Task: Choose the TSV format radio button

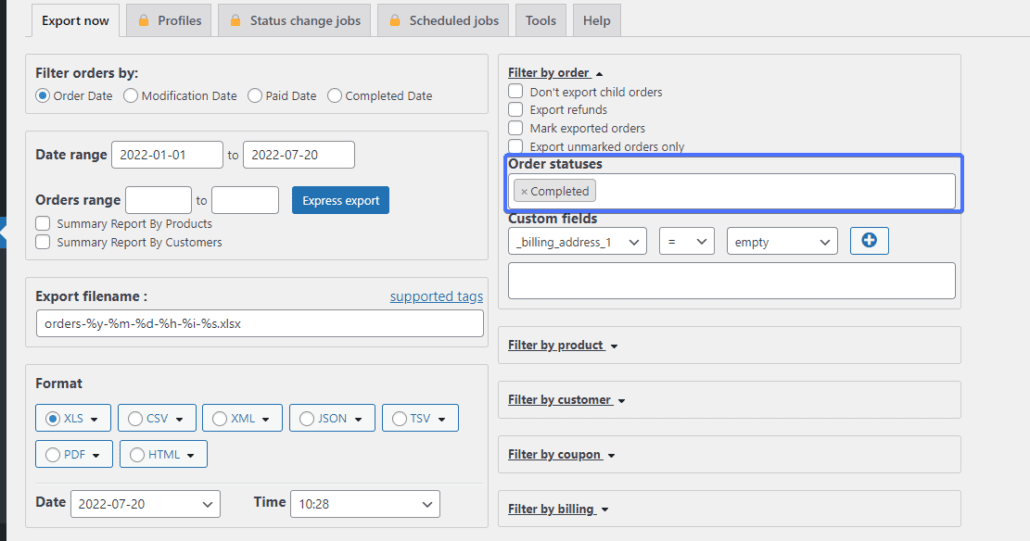Action: [x=399, y=418]
